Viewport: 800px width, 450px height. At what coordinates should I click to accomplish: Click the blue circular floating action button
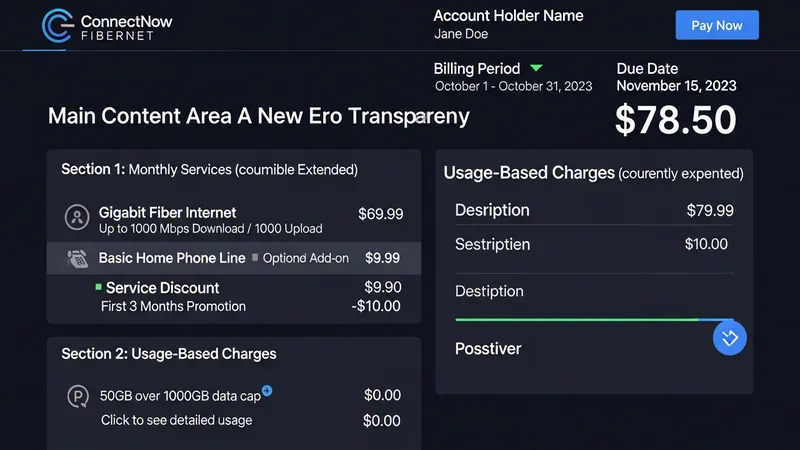(730, 338)
